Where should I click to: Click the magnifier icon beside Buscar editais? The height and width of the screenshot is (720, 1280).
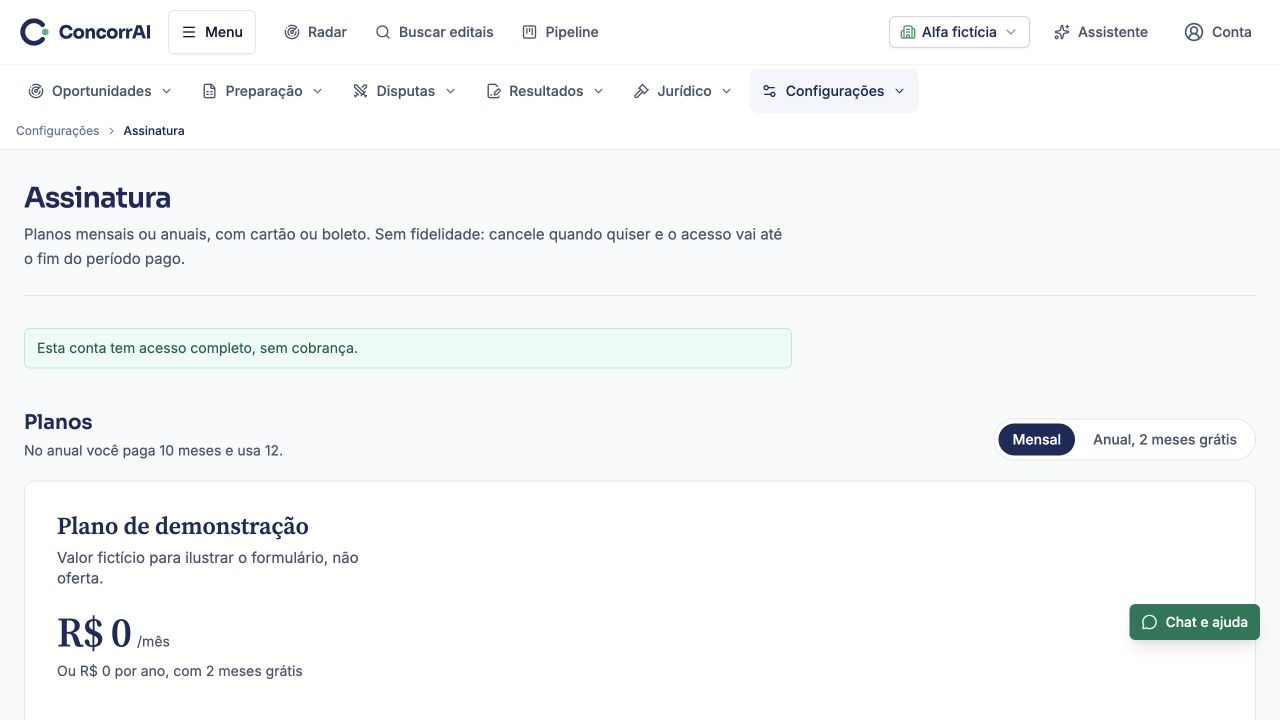tap(383, 32)
